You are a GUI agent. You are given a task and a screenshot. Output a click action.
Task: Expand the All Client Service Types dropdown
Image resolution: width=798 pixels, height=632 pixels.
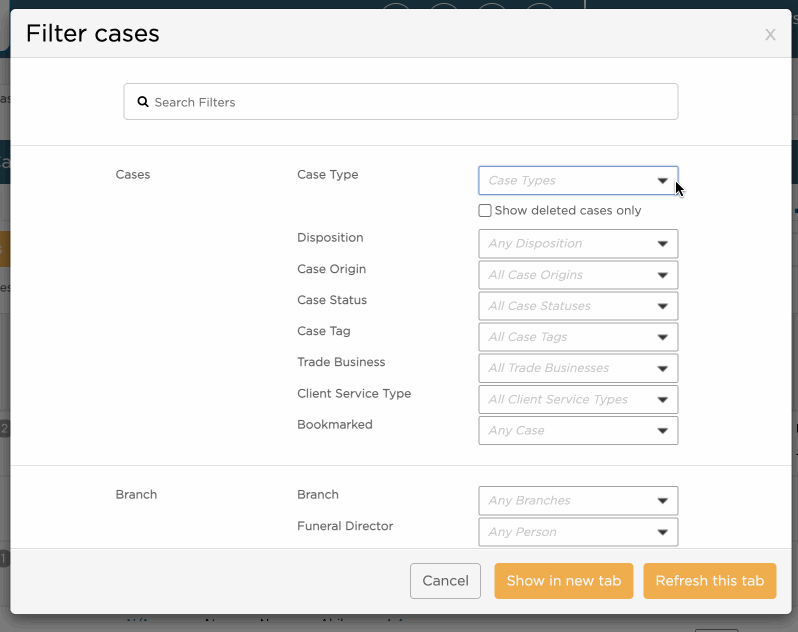click(578, 400)
